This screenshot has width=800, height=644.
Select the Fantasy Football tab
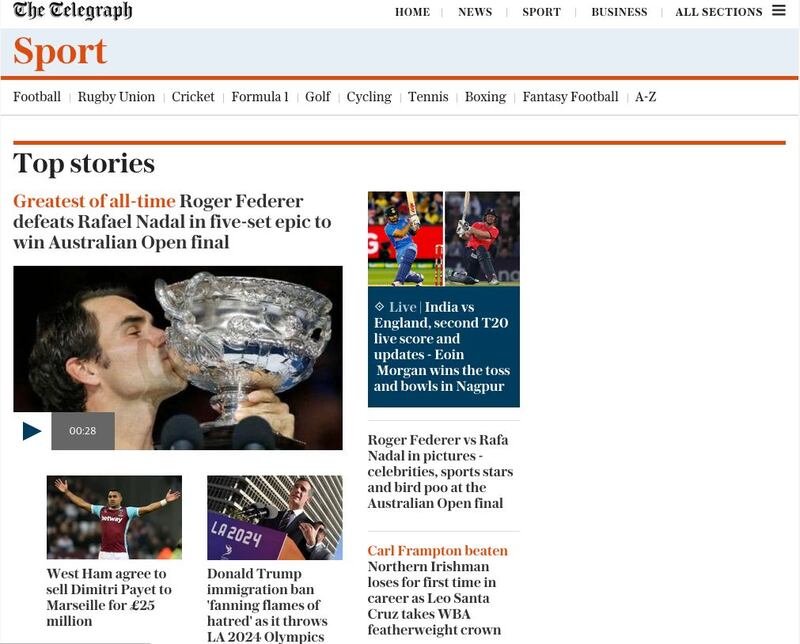click(x=570, y=97)
